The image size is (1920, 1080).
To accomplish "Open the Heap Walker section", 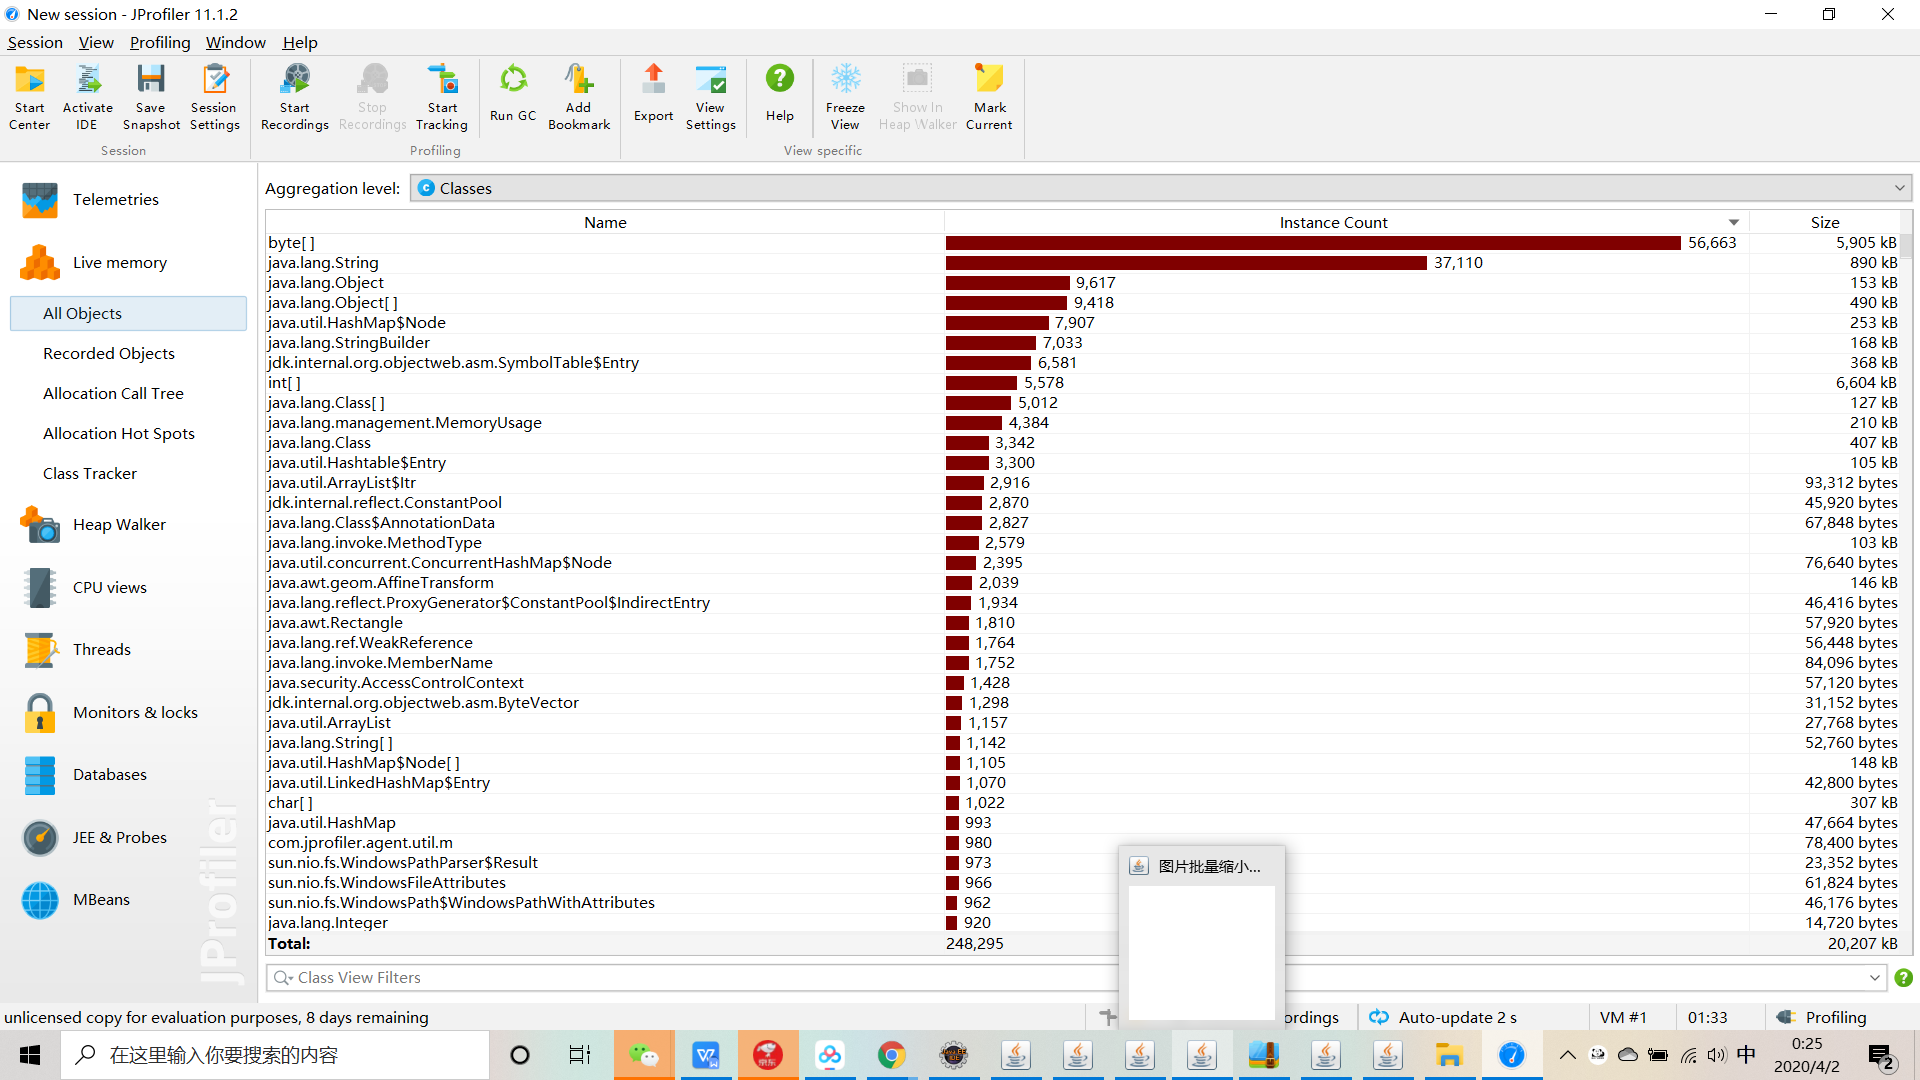I will point(119,525).
